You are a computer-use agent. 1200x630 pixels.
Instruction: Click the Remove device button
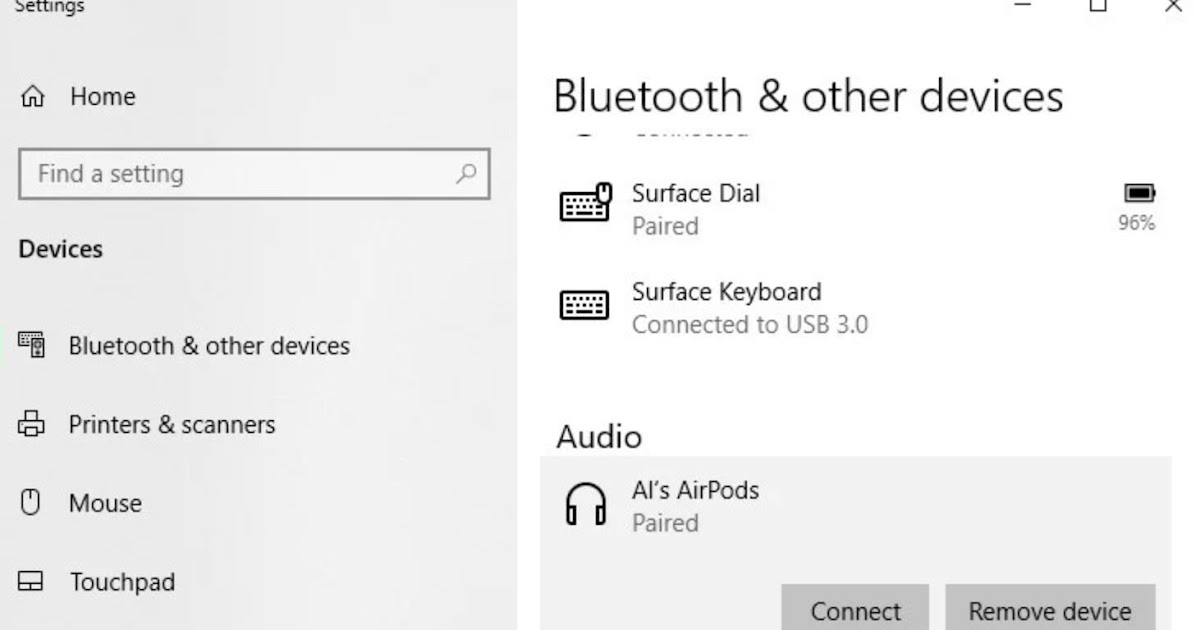pyautogui.click(x=1049, y=610)
